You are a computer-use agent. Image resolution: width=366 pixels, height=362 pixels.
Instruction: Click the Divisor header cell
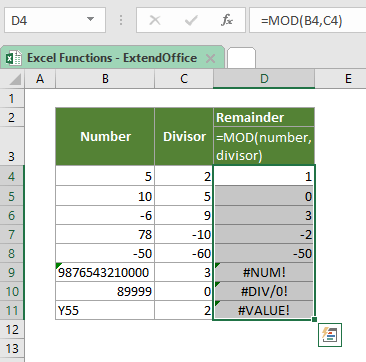coord(184,136)
